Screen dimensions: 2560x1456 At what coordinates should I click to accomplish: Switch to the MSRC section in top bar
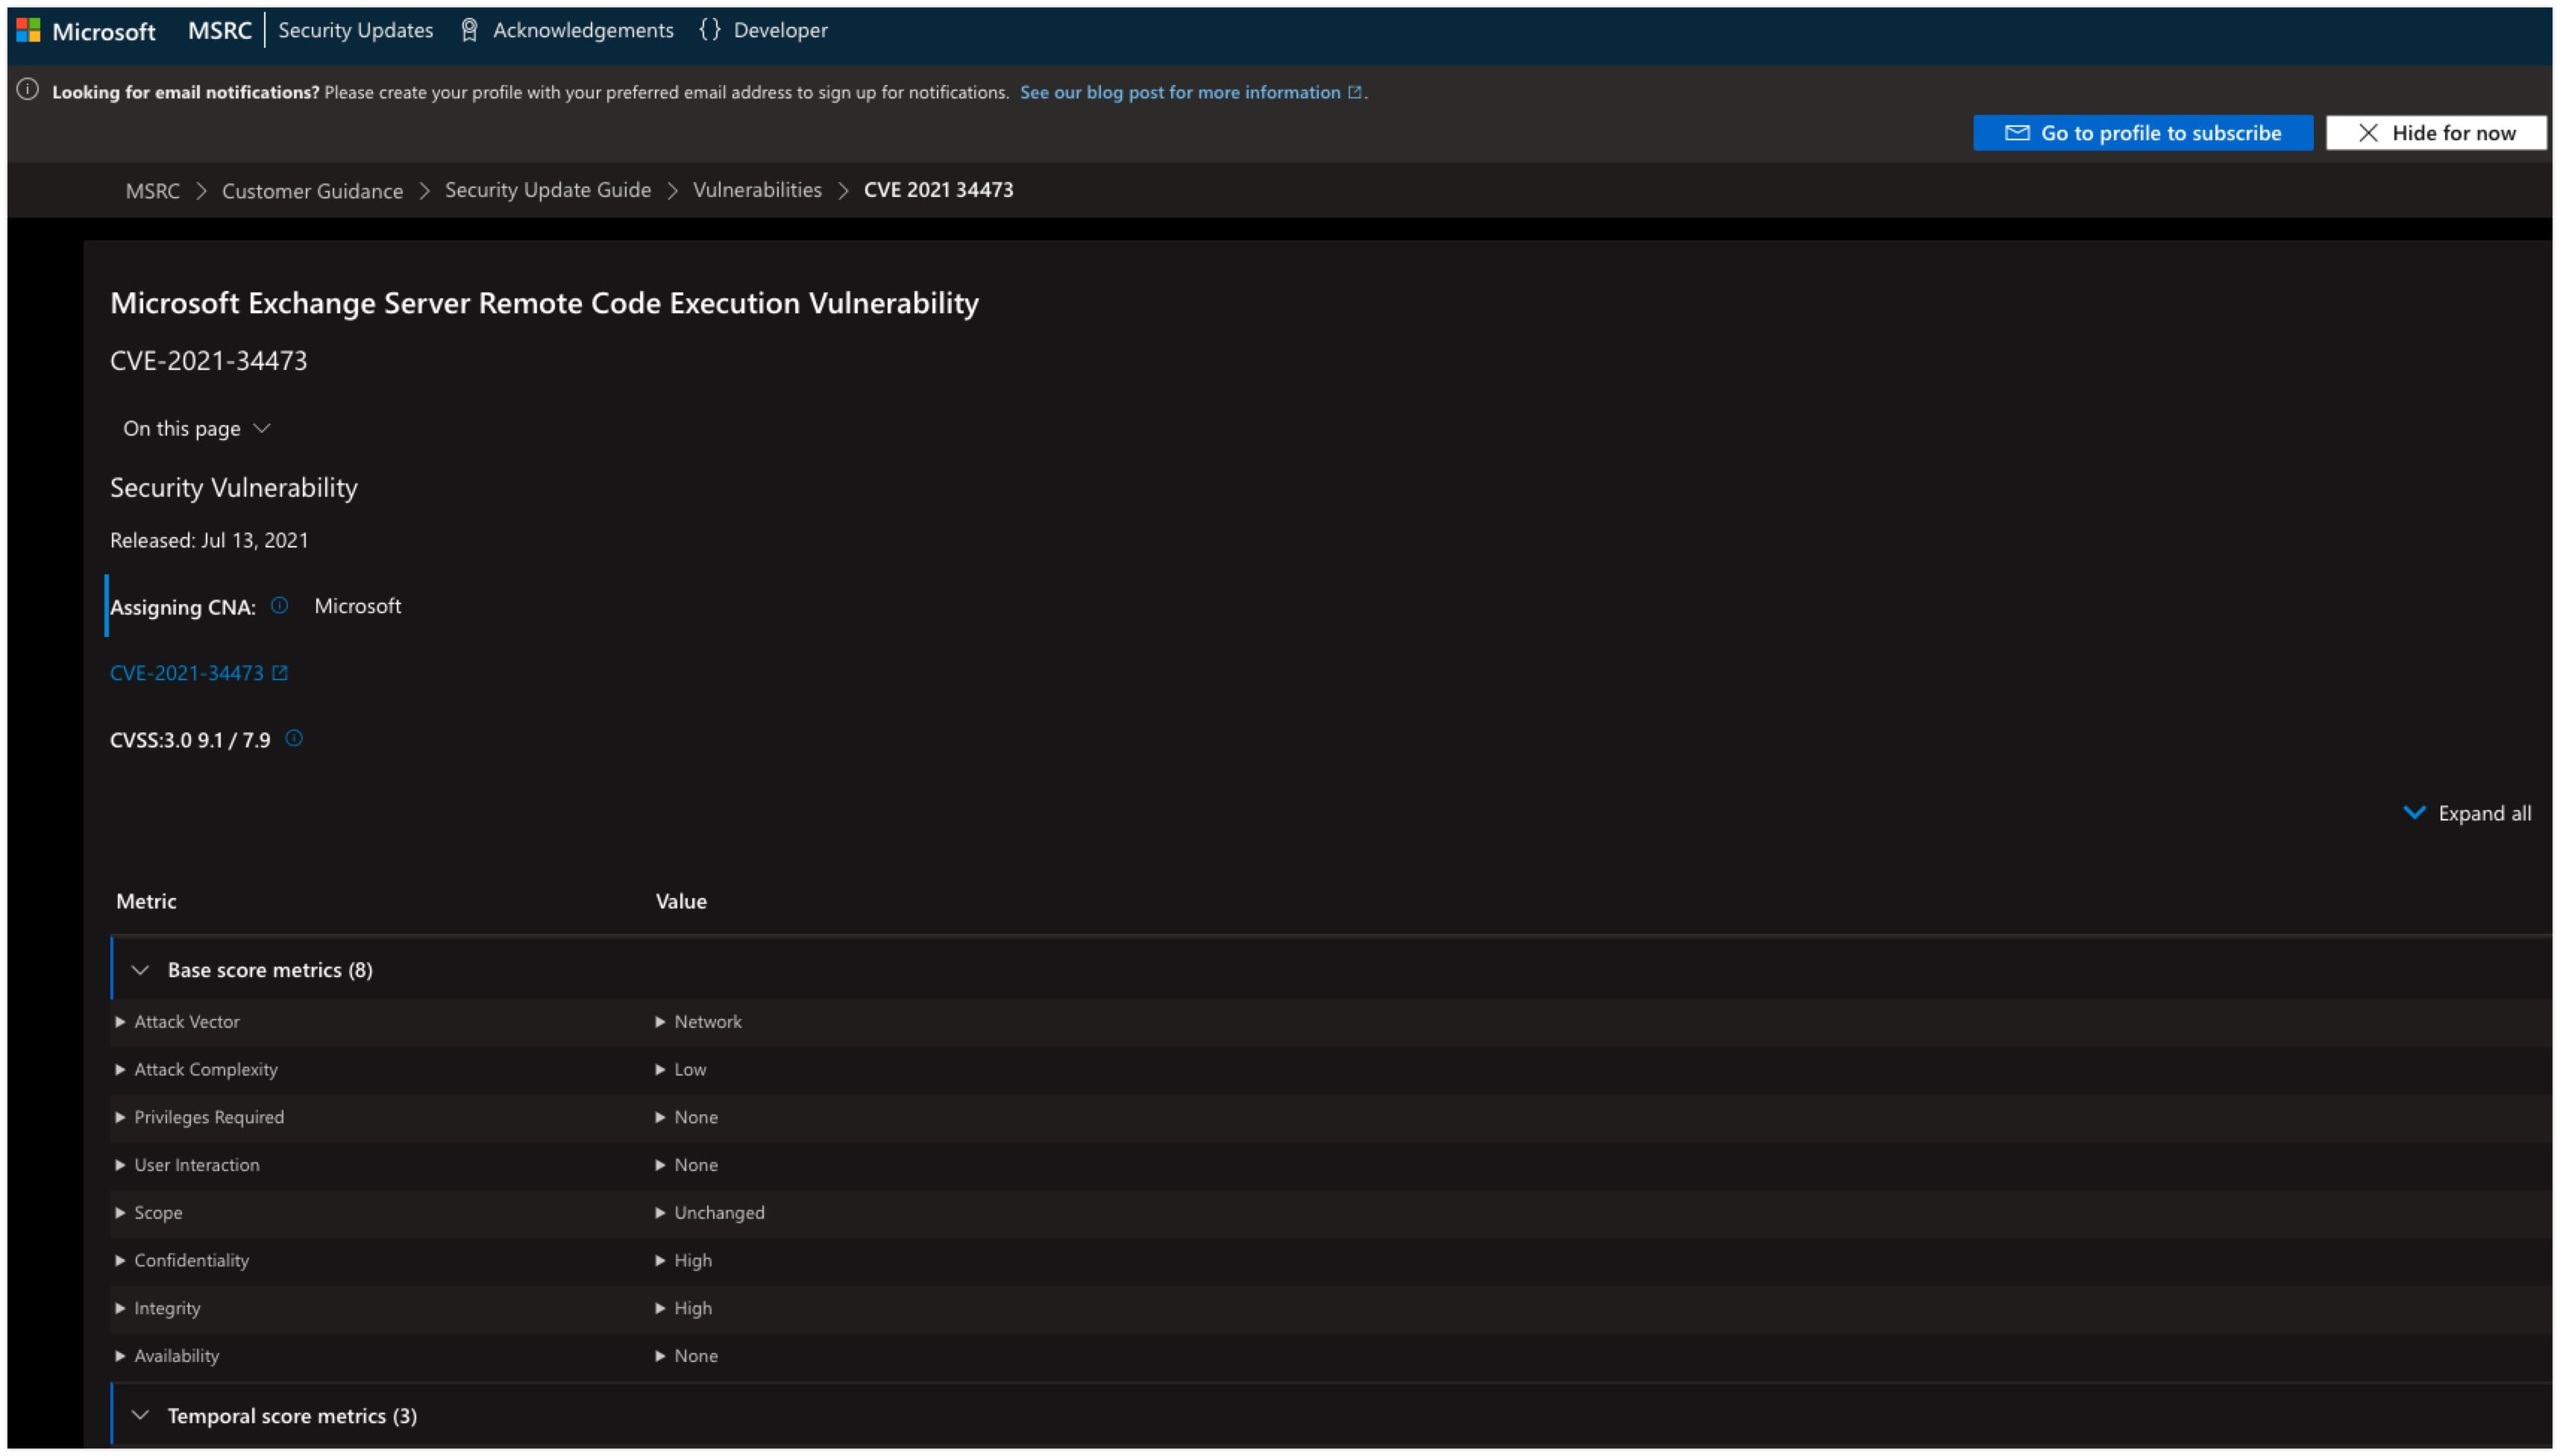(x=219, y=29)
